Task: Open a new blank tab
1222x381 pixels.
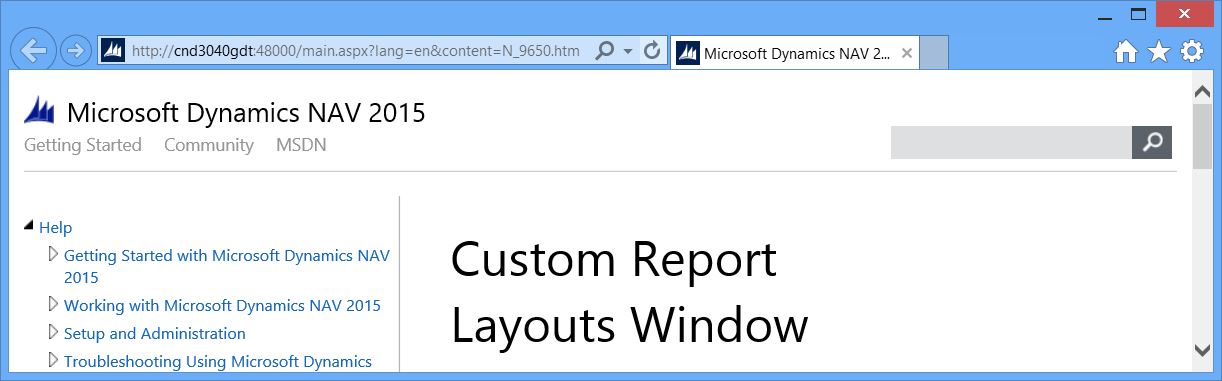Action: pyautogui.click(x=933, y=53)
